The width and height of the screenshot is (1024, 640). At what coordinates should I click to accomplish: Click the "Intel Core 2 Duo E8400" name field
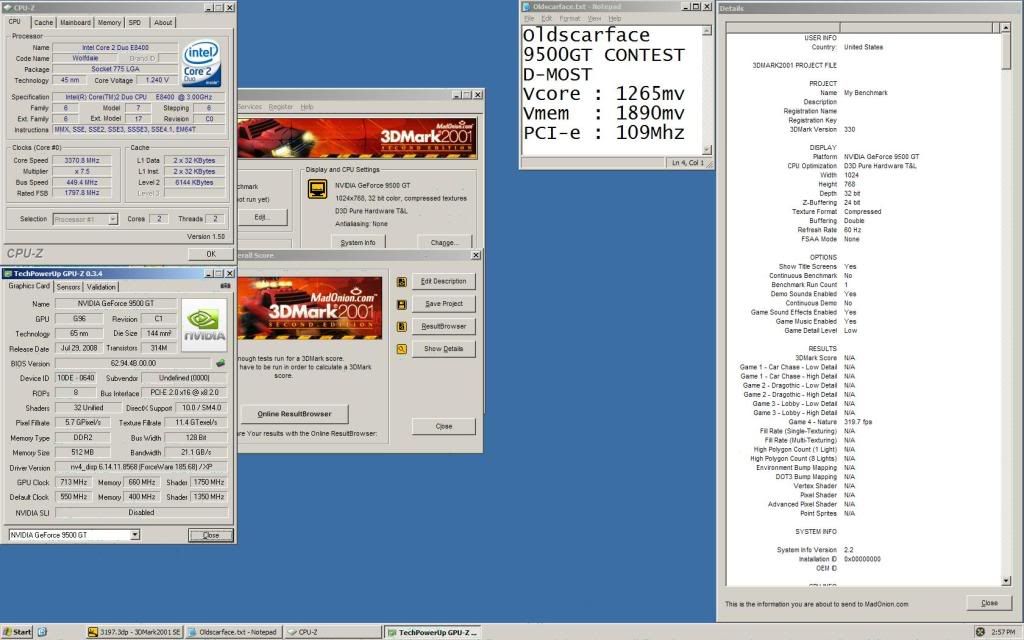(x=115, y=48)
